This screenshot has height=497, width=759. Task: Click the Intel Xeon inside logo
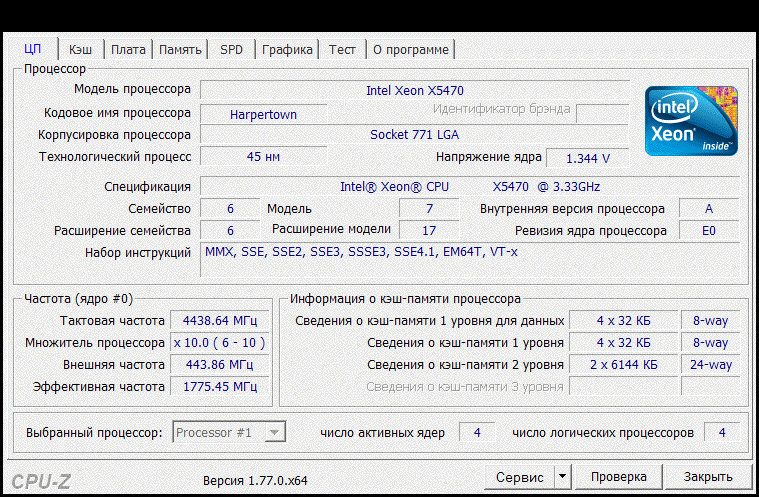click(x=691, y=121)
